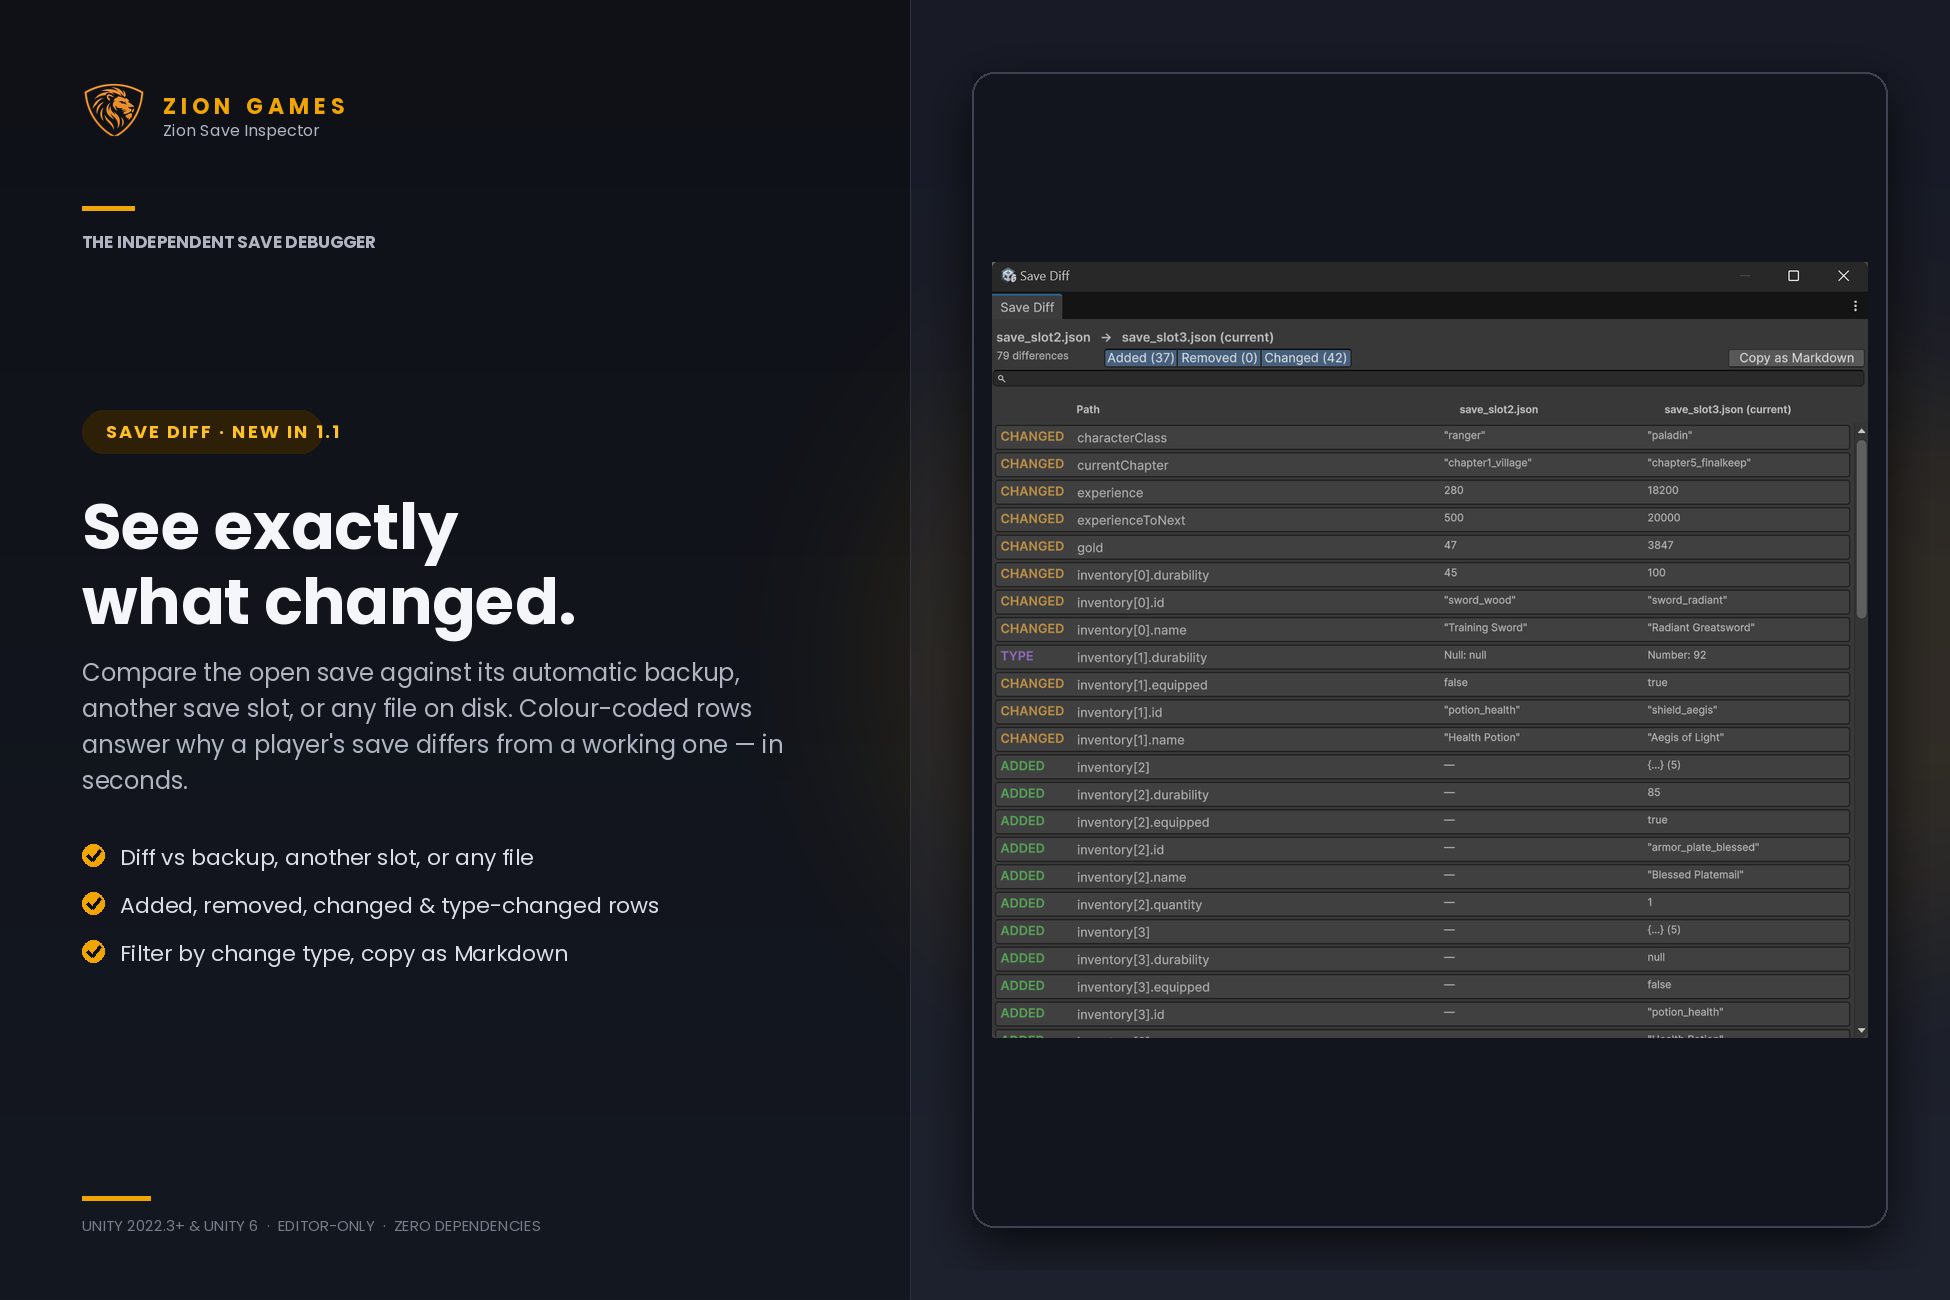The image size is (1950, 1300).
Task: Click the "Radiant Greatsword" value
Action: coord(1701,628)
